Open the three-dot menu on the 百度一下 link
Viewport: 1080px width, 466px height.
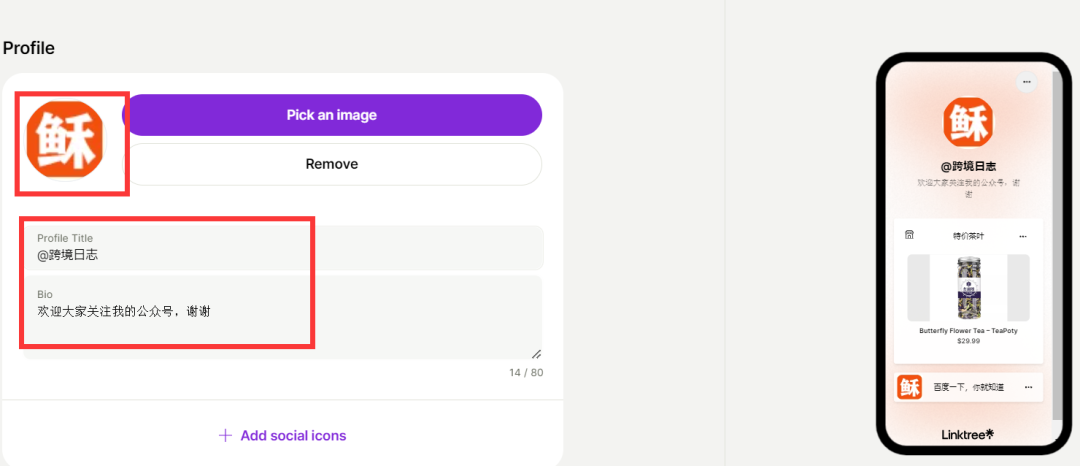click(1028, 388)
